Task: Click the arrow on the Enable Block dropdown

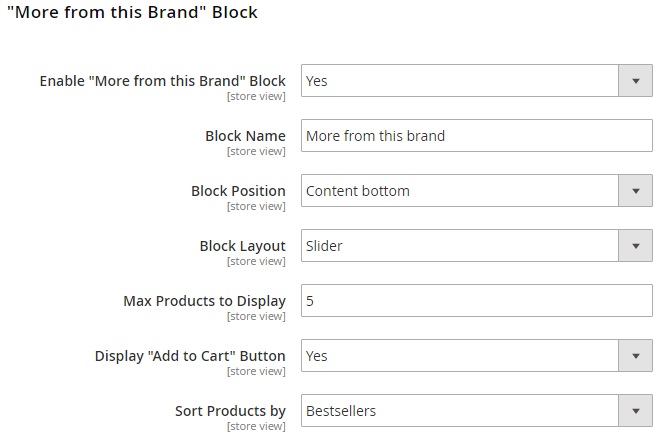Action: [635, 81]
